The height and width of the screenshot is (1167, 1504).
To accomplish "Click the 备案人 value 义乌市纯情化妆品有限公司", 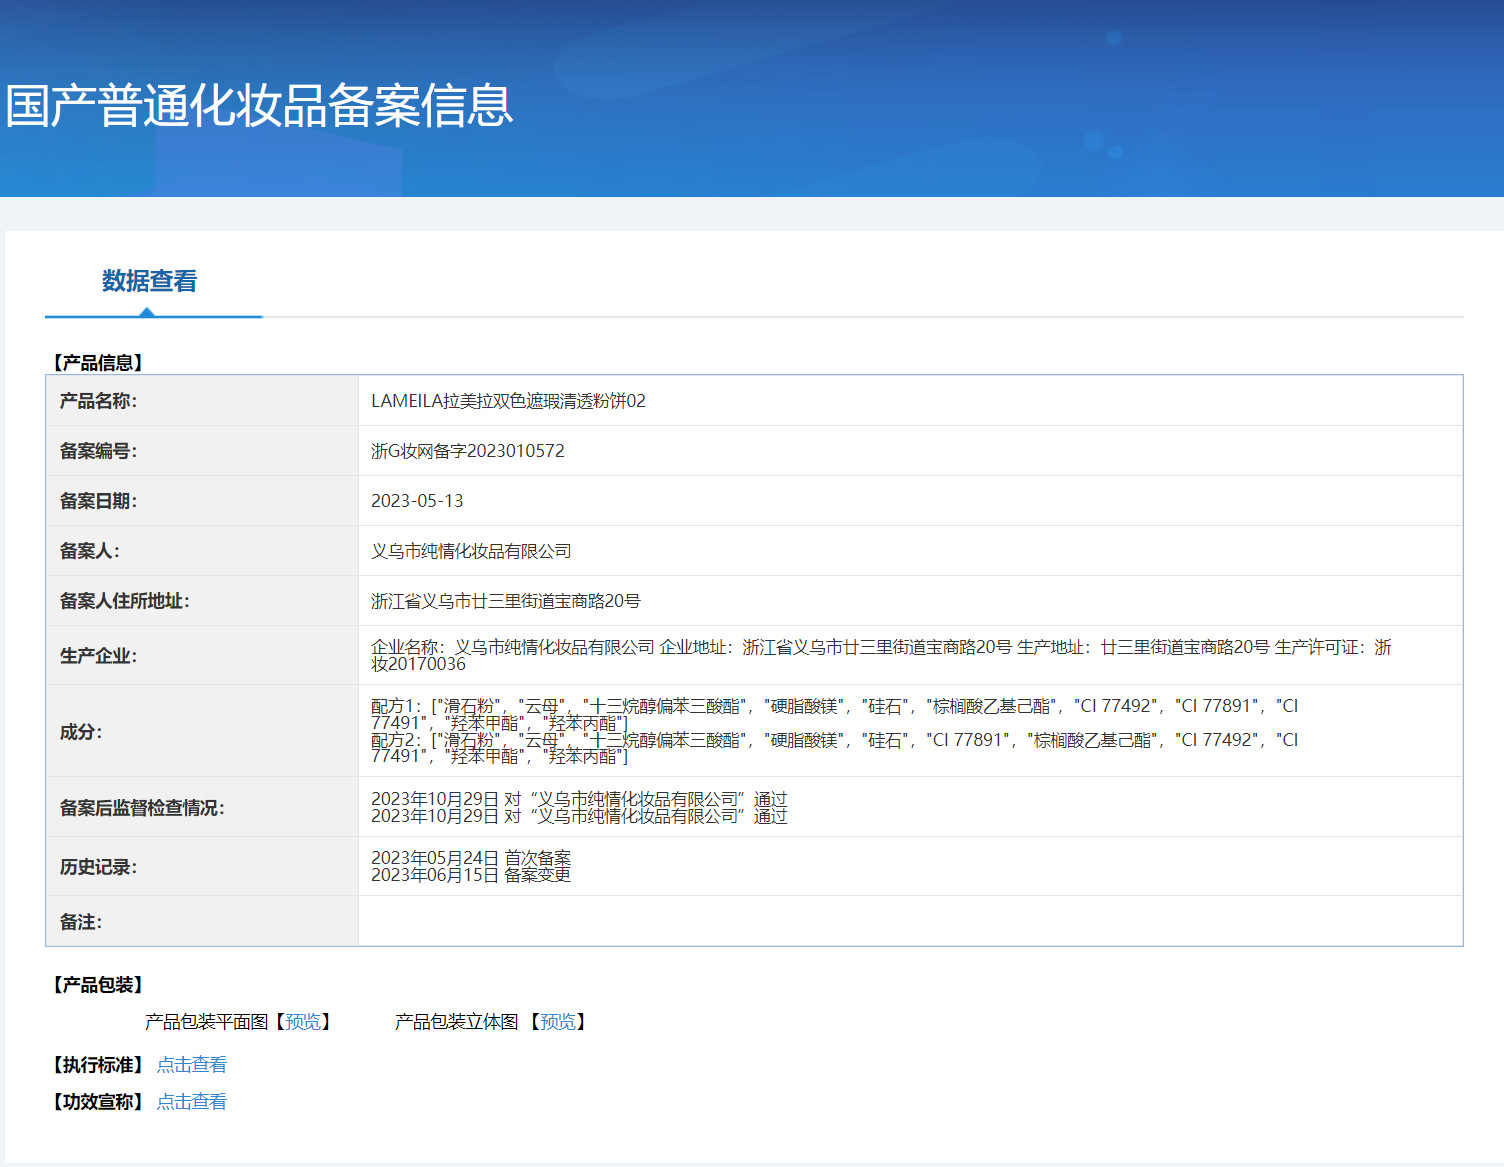I will 471,551.
